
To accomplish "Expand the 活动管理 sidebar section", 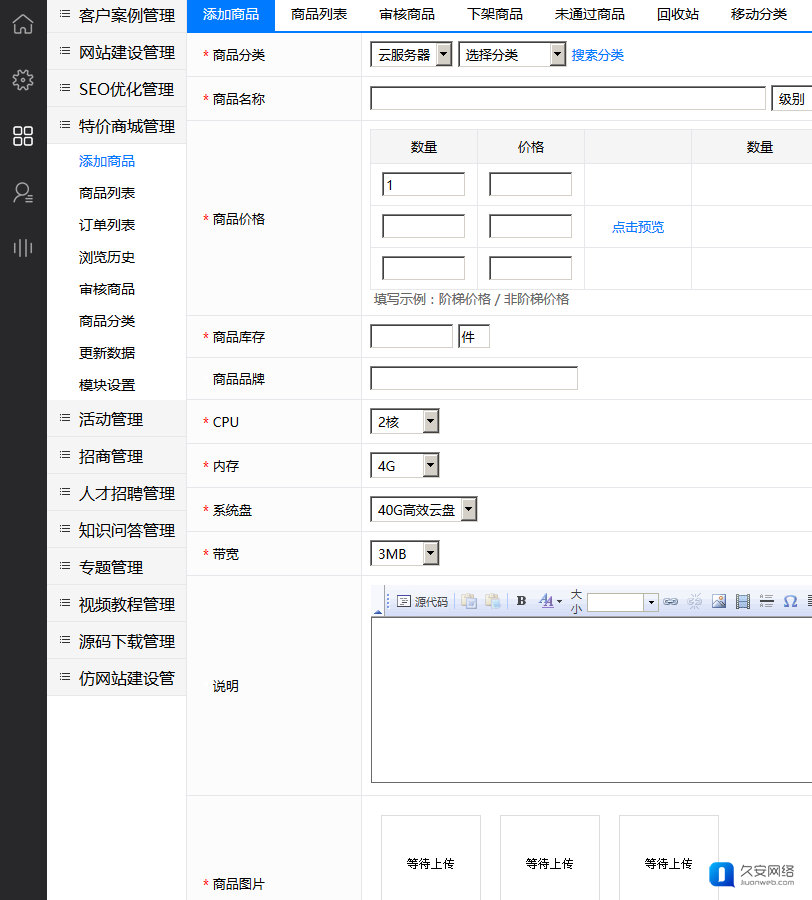I will 111,419.
